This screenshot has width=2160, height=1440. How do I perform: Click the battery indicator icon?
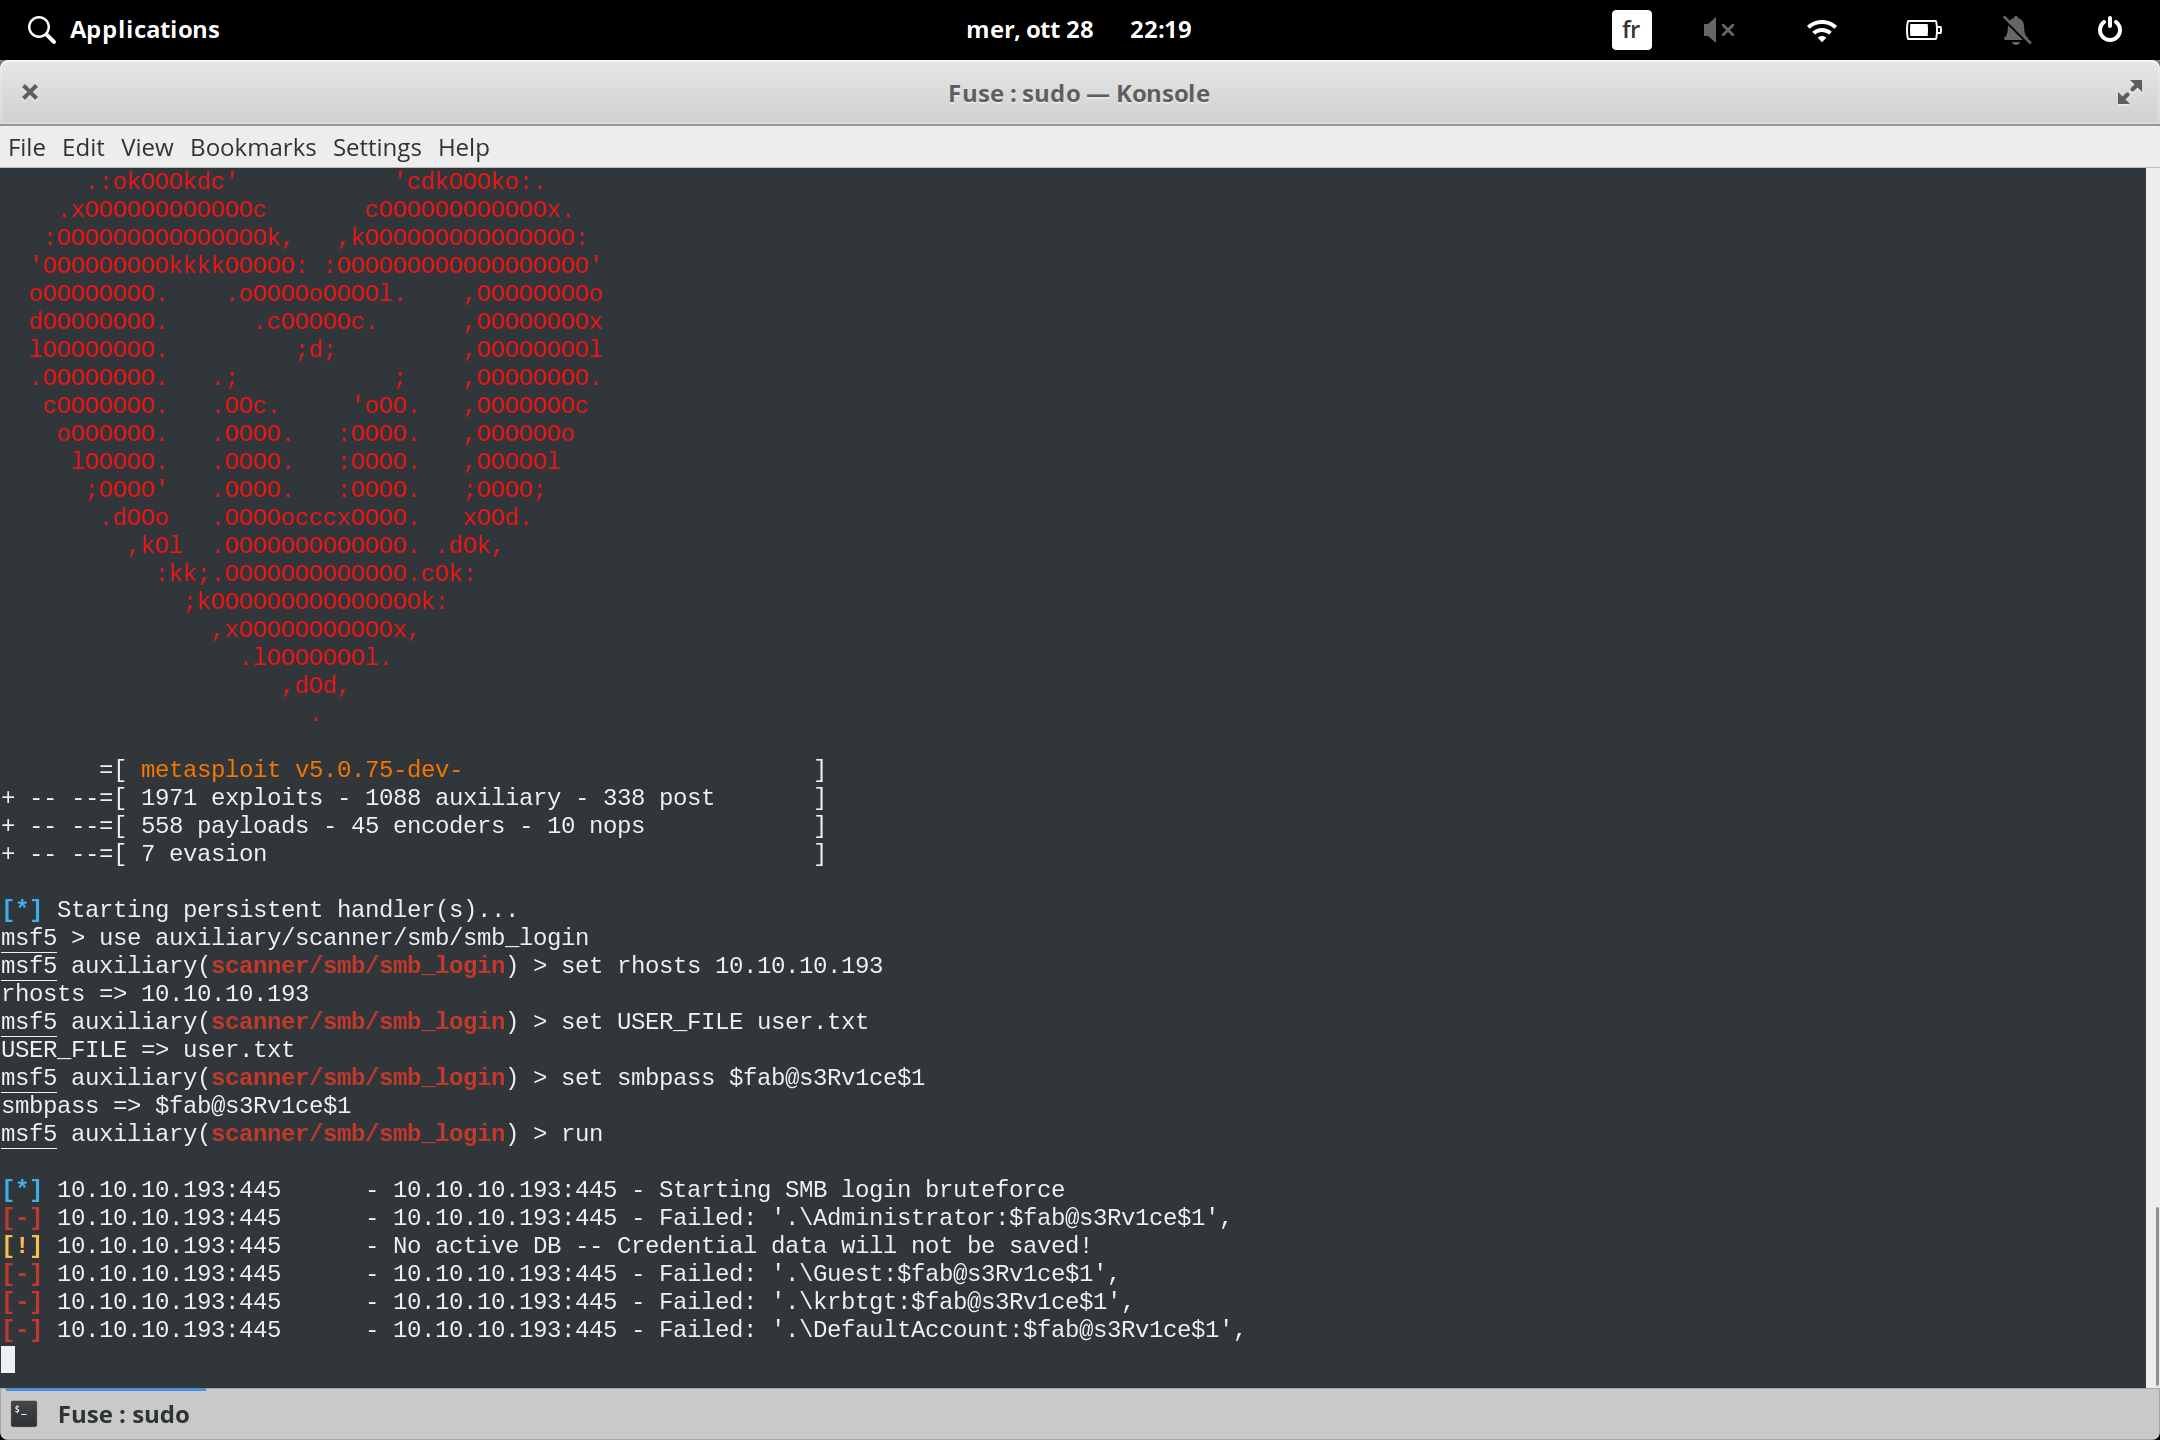[x=1922, y=29]
